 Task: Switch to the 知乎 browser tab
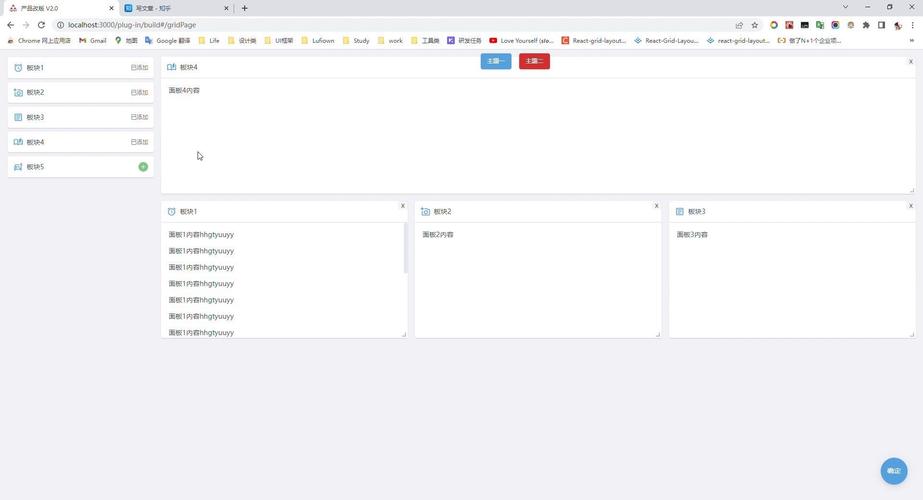[177, 8]
